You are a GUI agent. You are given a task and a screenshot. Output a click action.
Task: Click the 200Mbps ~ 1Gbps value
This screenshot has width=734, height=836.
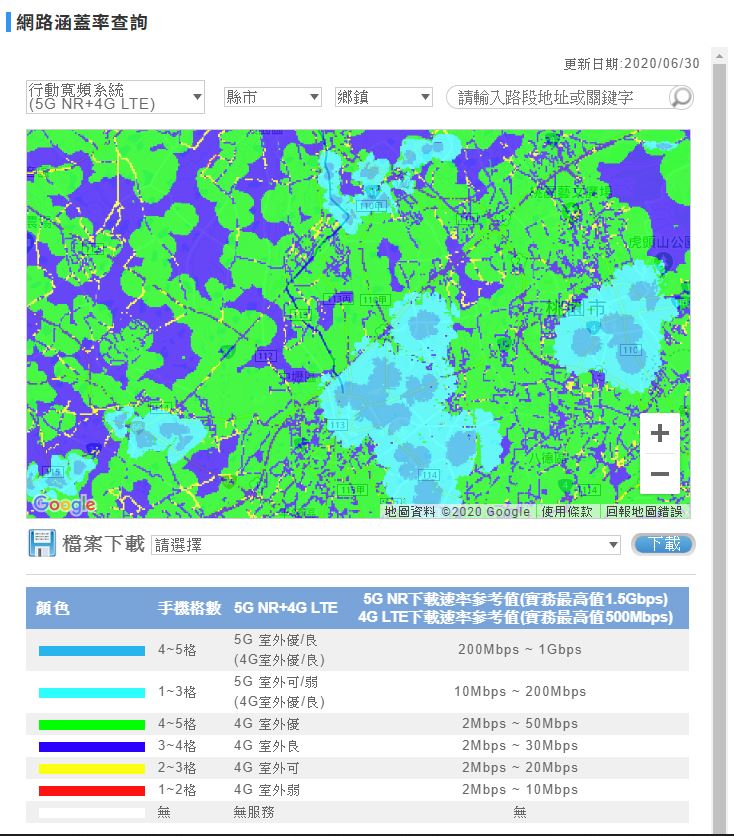520,649
